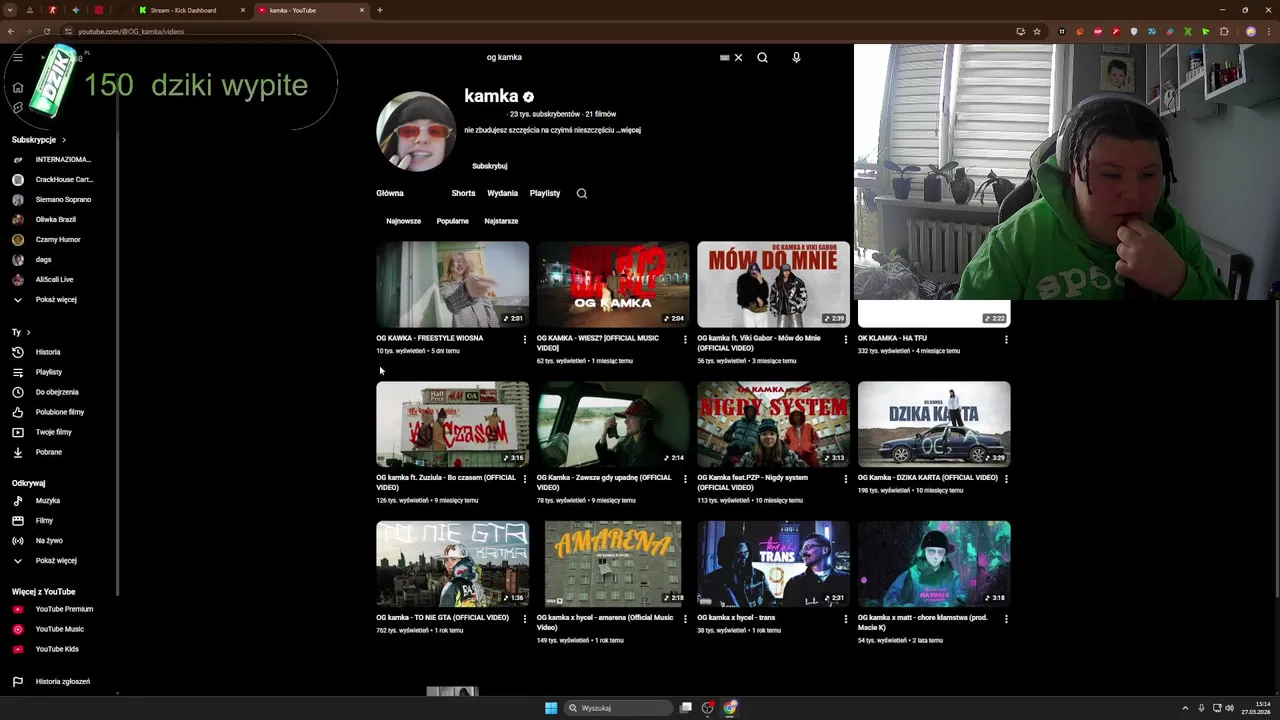Screen dimensions: 1280x720
Task: Open YouTube Kids in sidebar
Action: [x=56, y=649]
